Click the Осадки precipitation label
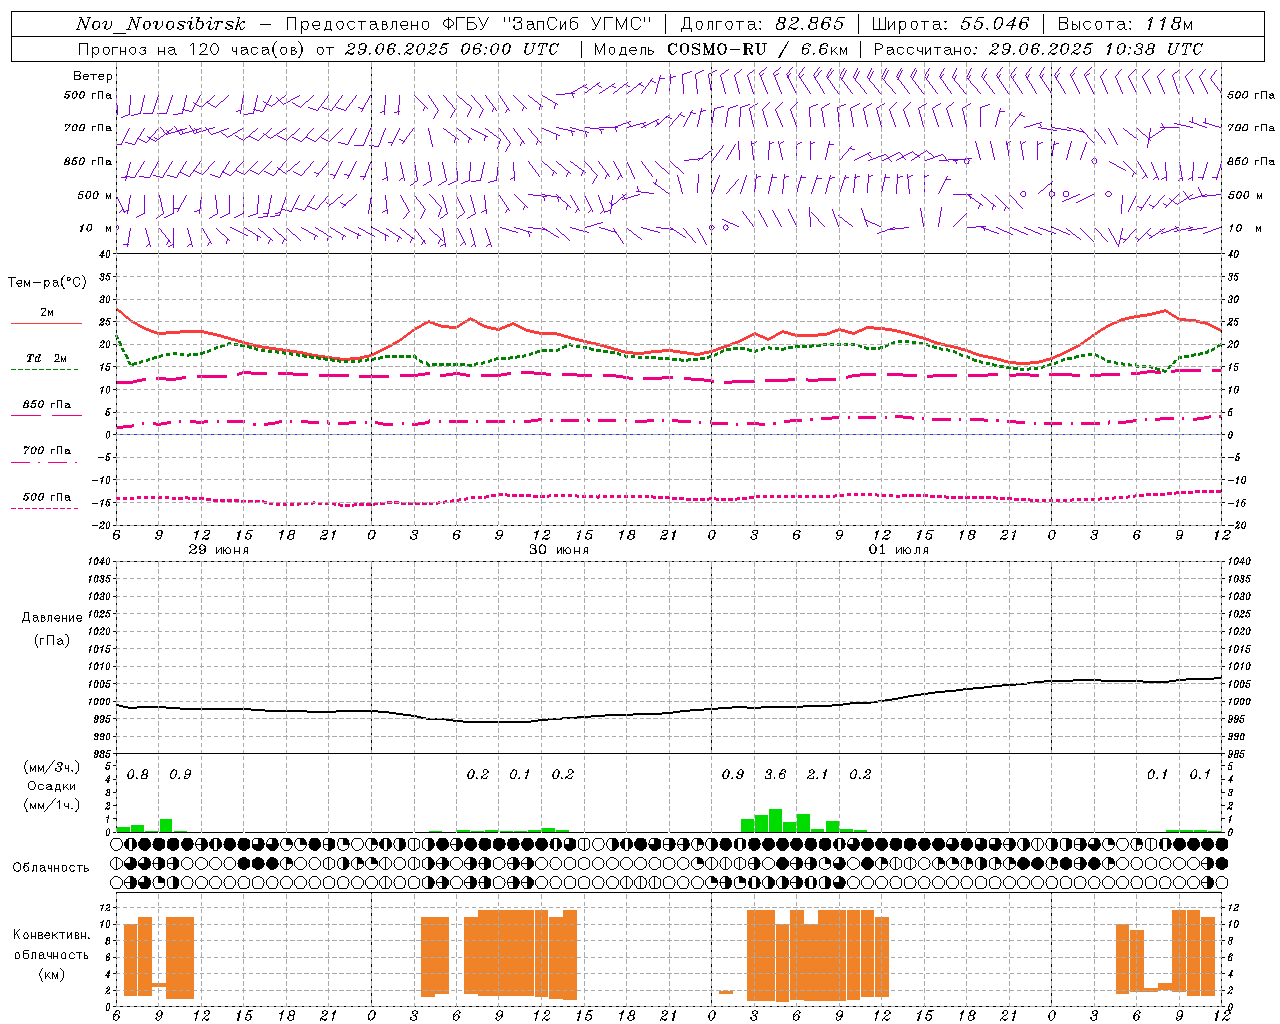The image size is (1280, 1024). tap(51, 786)
